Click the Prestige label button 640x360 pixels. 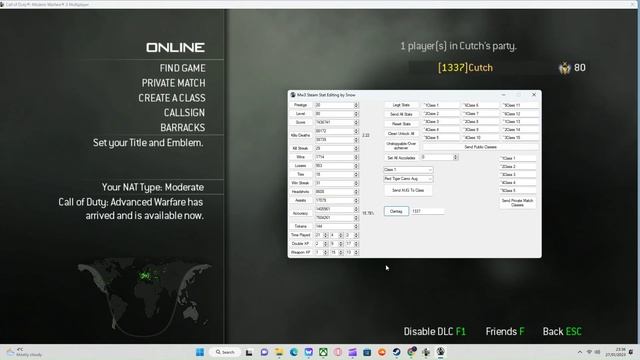(x=300, y=105)
